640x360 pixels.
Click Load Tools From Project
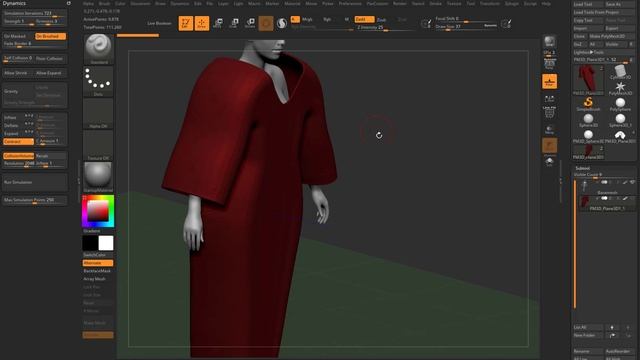[604, 12]
